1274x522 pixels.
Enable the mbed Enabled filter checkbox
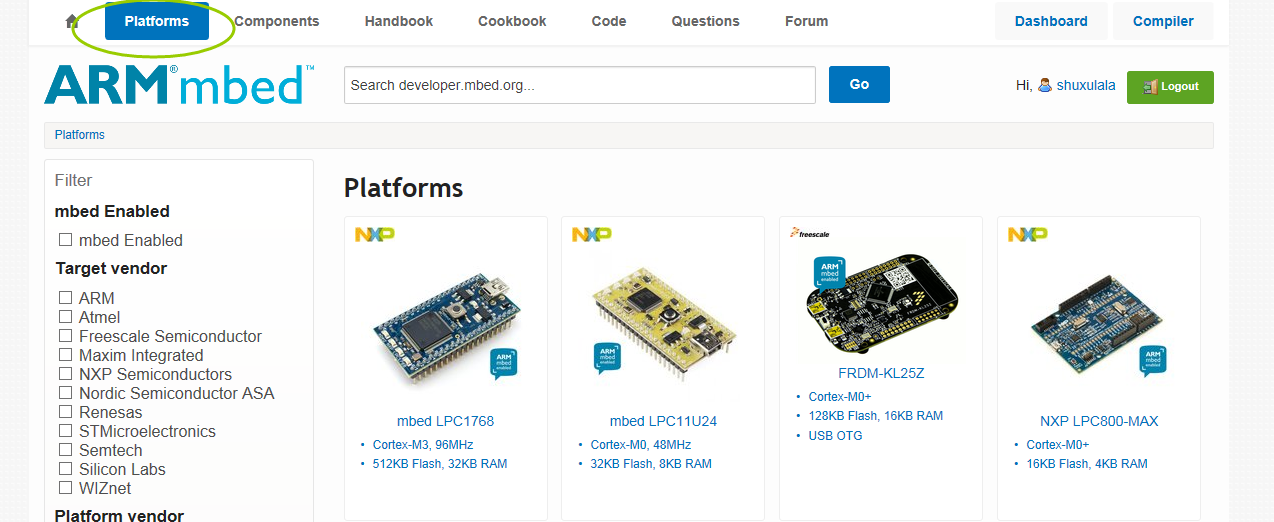[66, 240]
